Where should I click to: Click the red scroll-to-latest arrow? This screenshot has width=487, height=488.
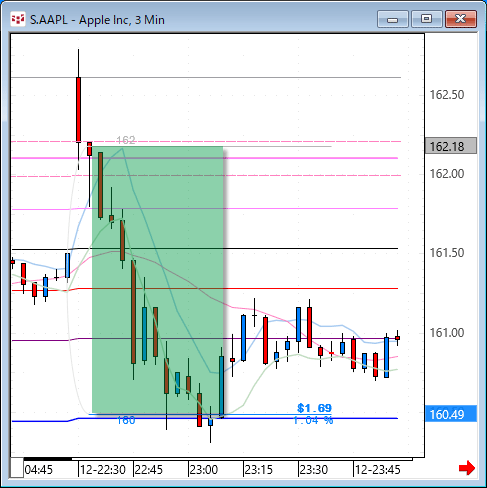tap(467, 468)
